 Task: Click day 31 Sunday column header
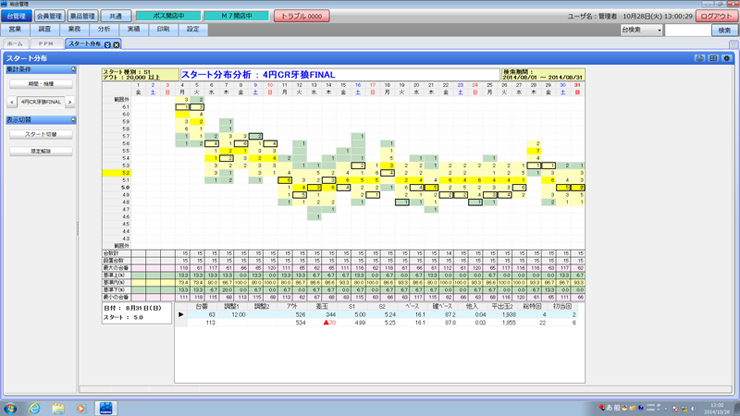[x=577, y=89]
